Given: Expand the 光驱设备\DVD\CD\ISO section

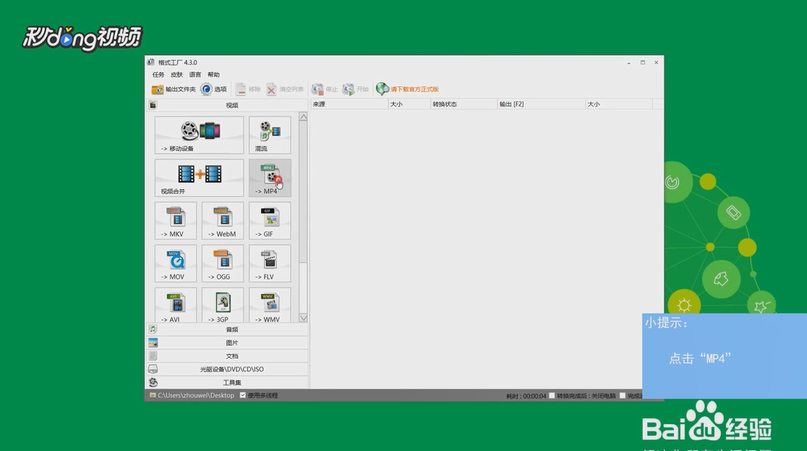Looking at the screenshot, I should [x=227, y=369].
